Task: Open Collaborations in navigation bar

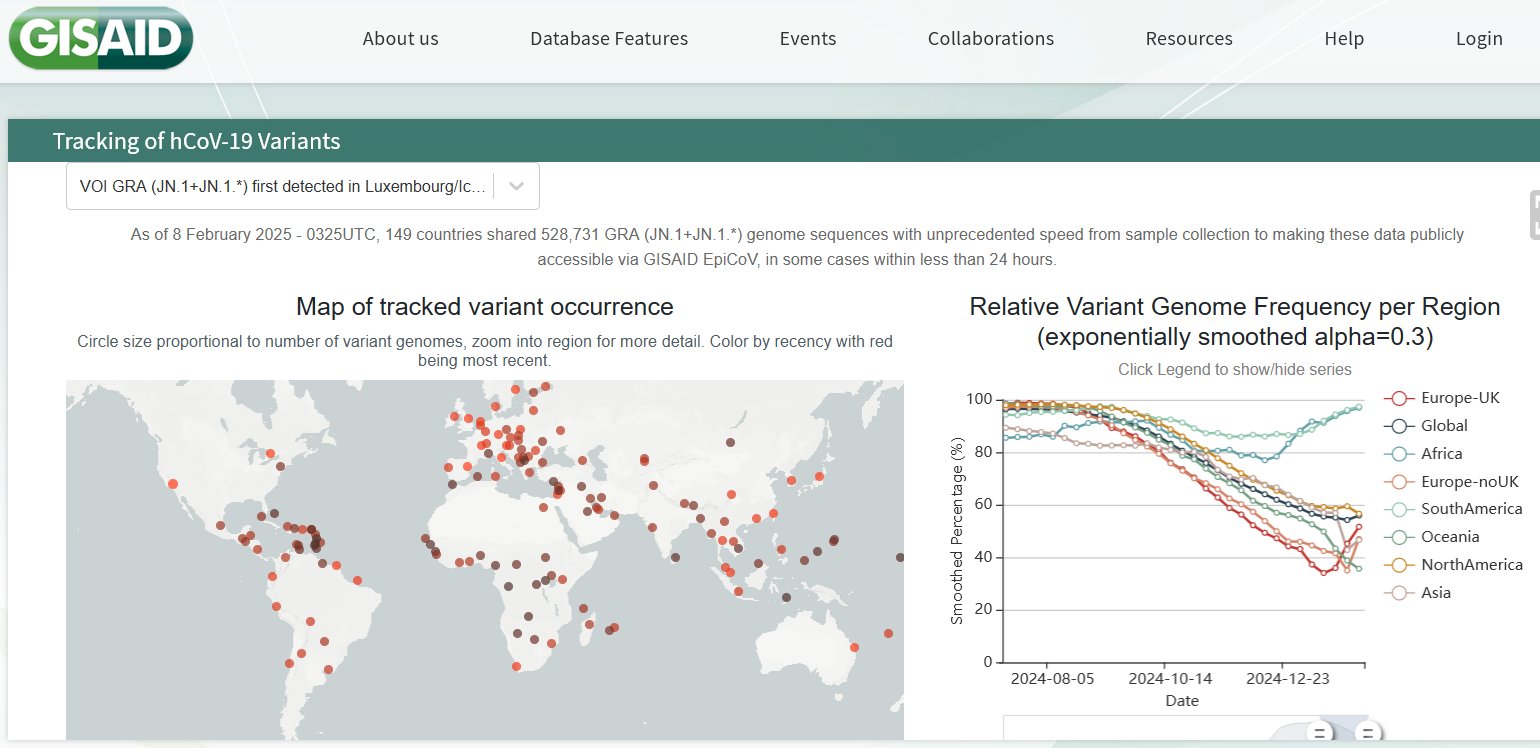Action: tap(990, 39)
